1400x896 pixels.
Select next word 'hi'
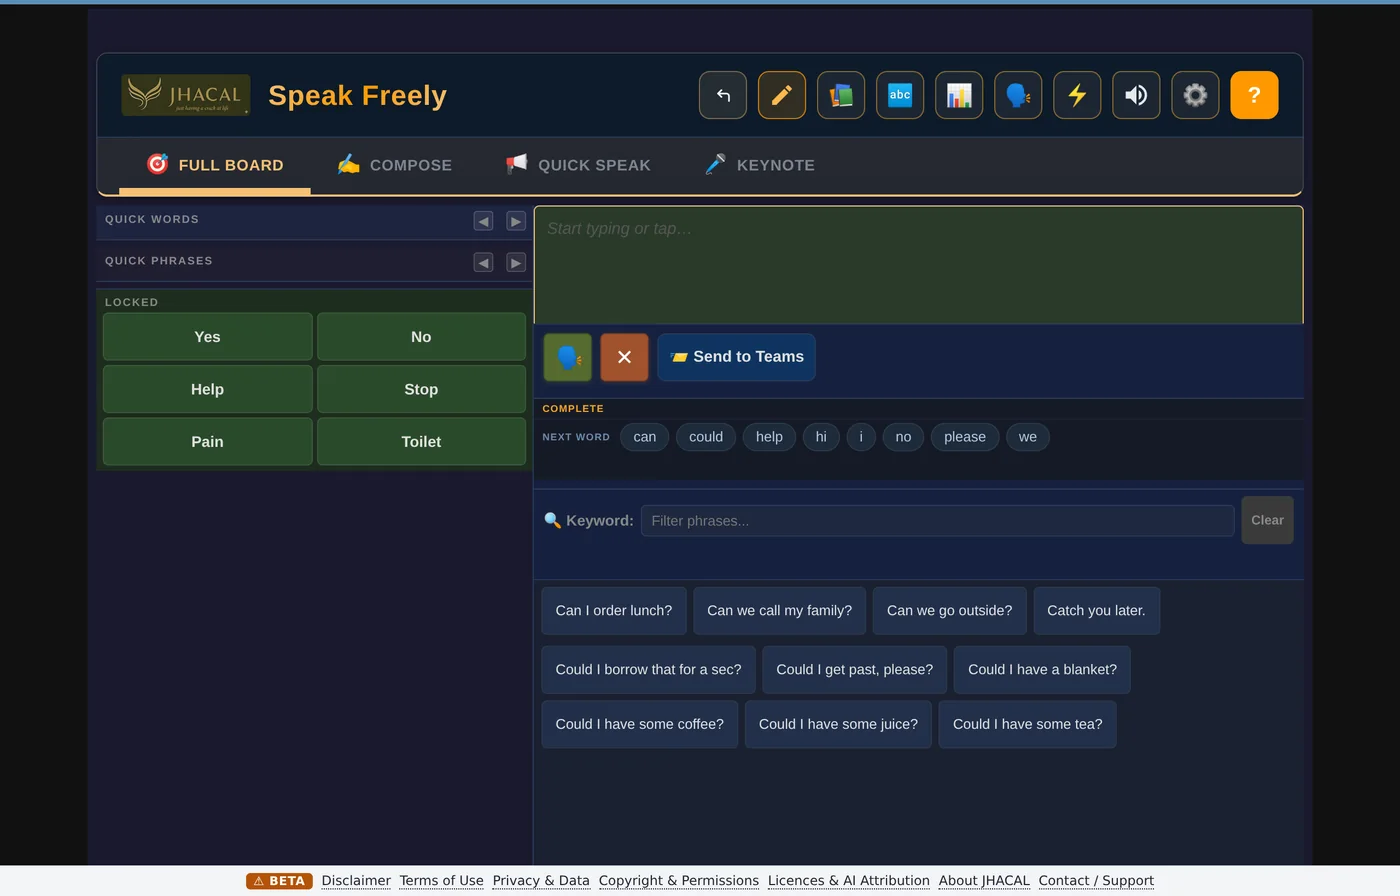click(821, 437)
